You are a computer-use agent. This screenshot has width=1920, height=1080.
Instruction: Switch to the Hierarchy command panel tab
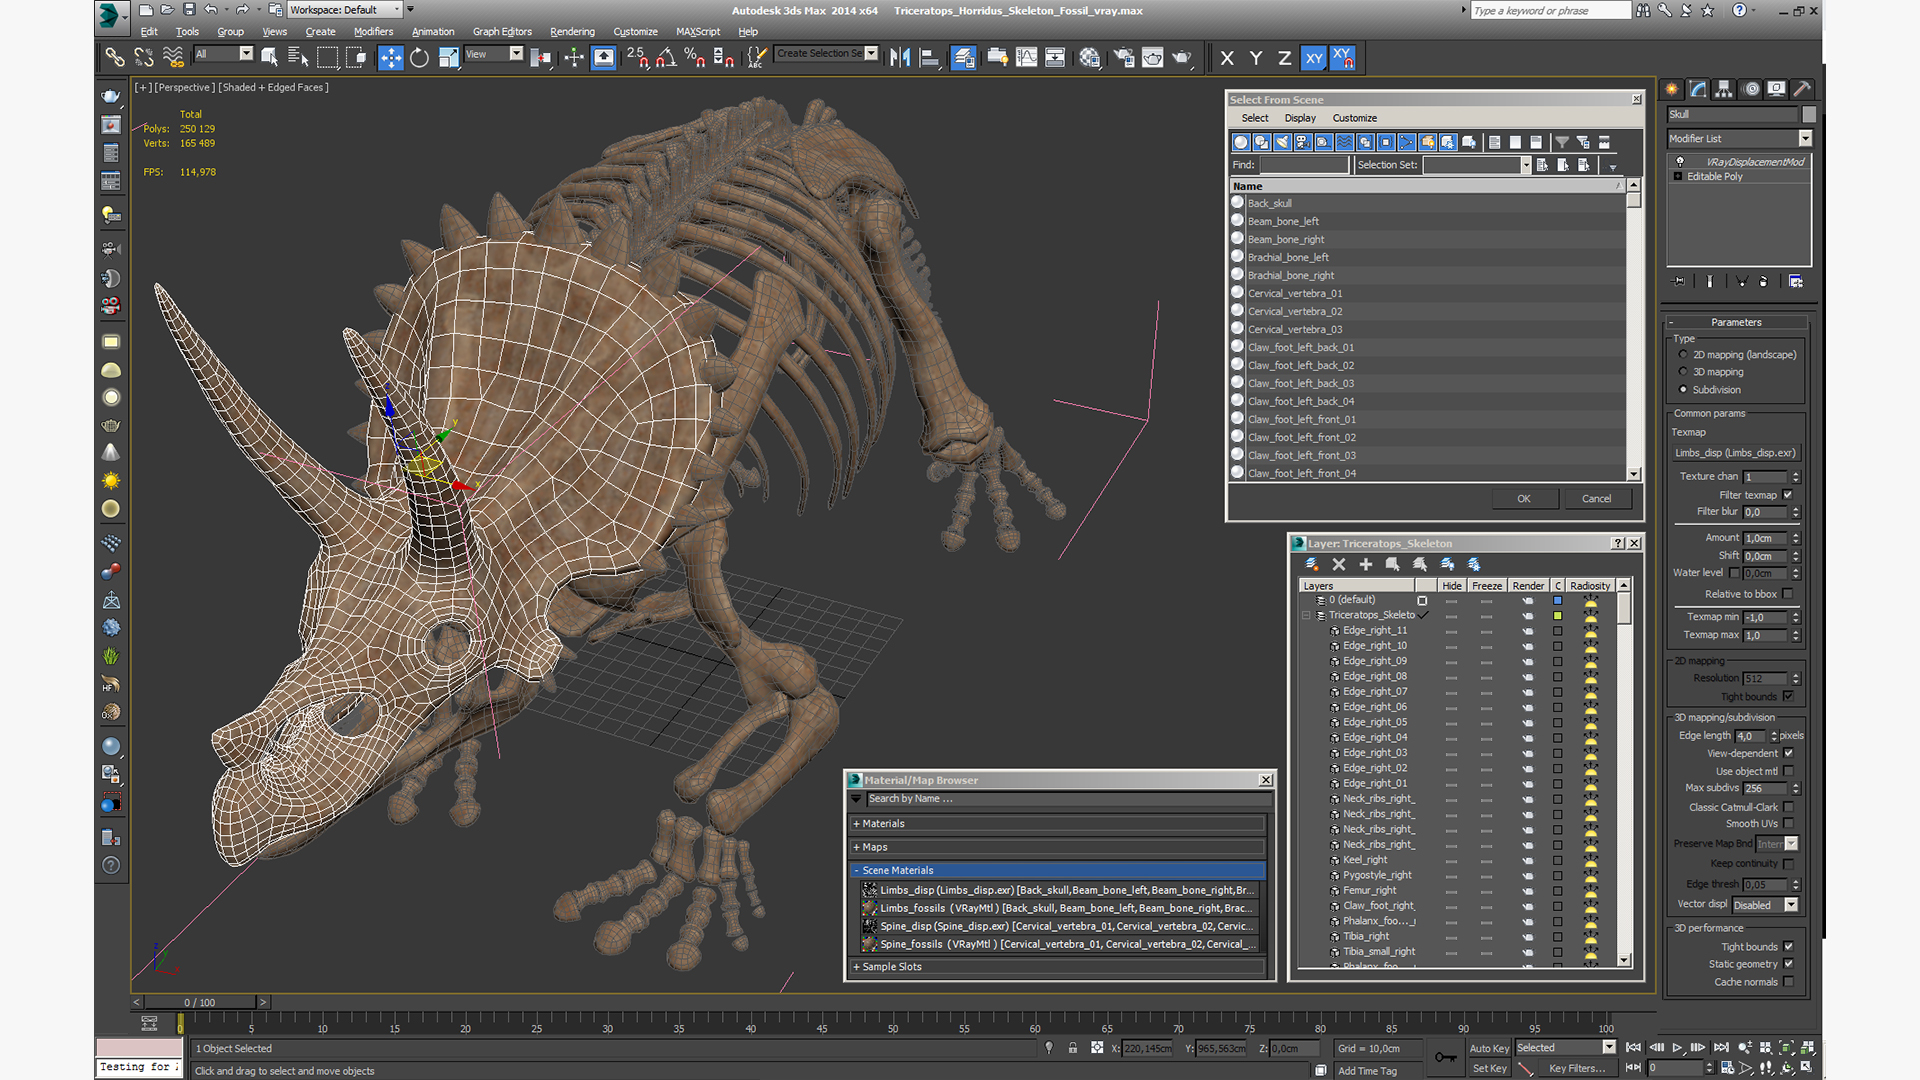pos(1724,89)
